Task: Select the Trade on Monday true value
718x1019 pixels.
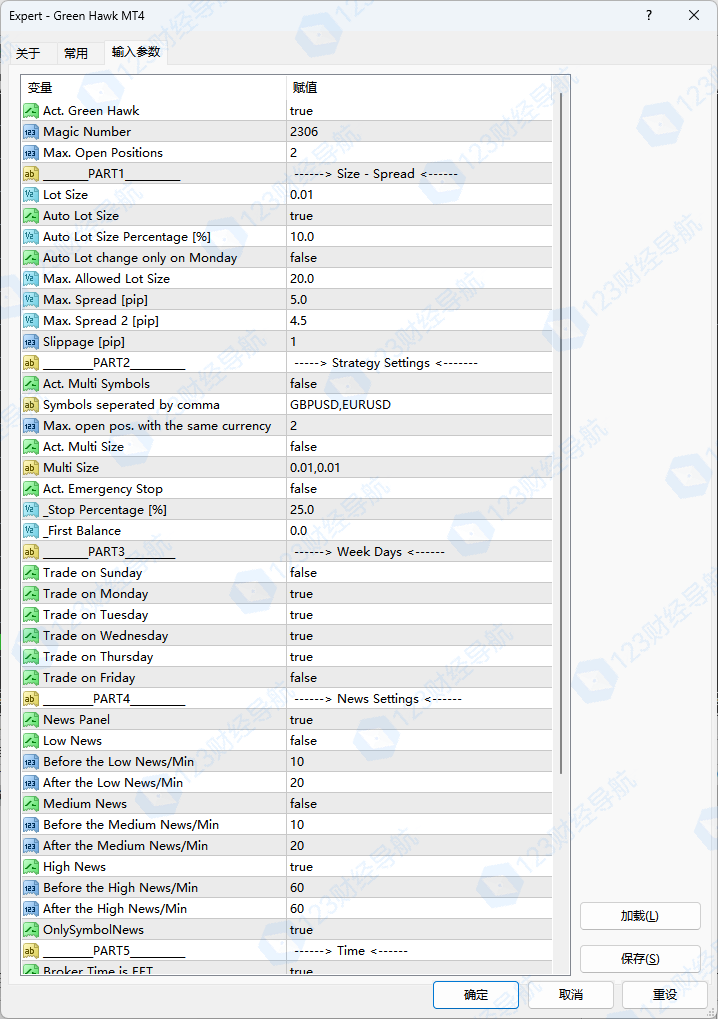Action: [x=301, y=594]
